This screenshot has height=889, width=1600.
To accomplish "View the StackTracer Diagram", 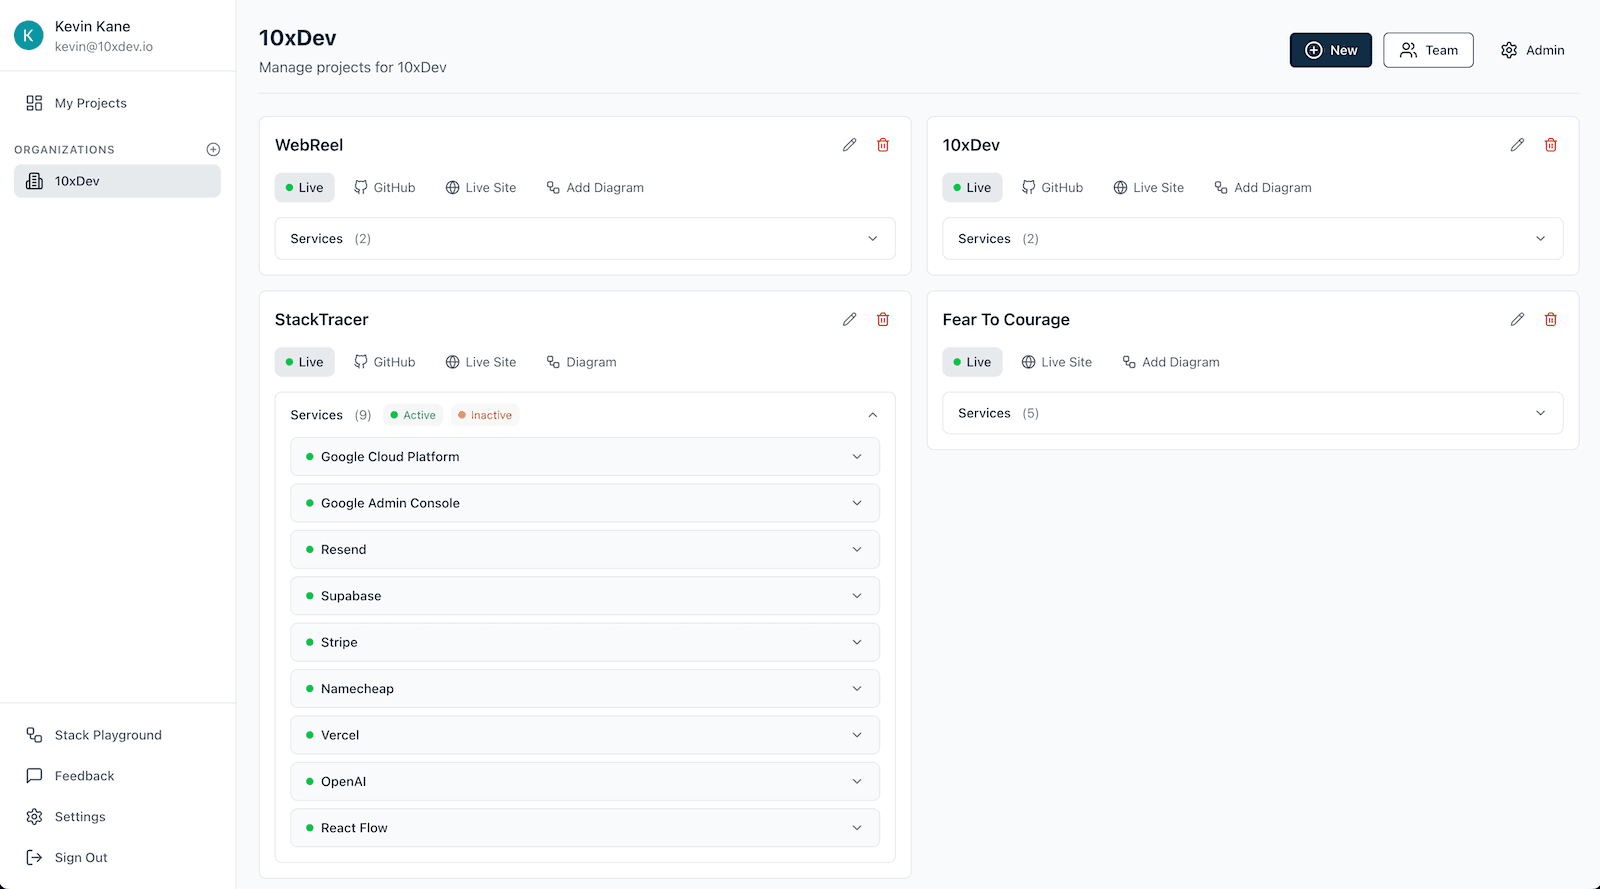I will tap(581, 362).
